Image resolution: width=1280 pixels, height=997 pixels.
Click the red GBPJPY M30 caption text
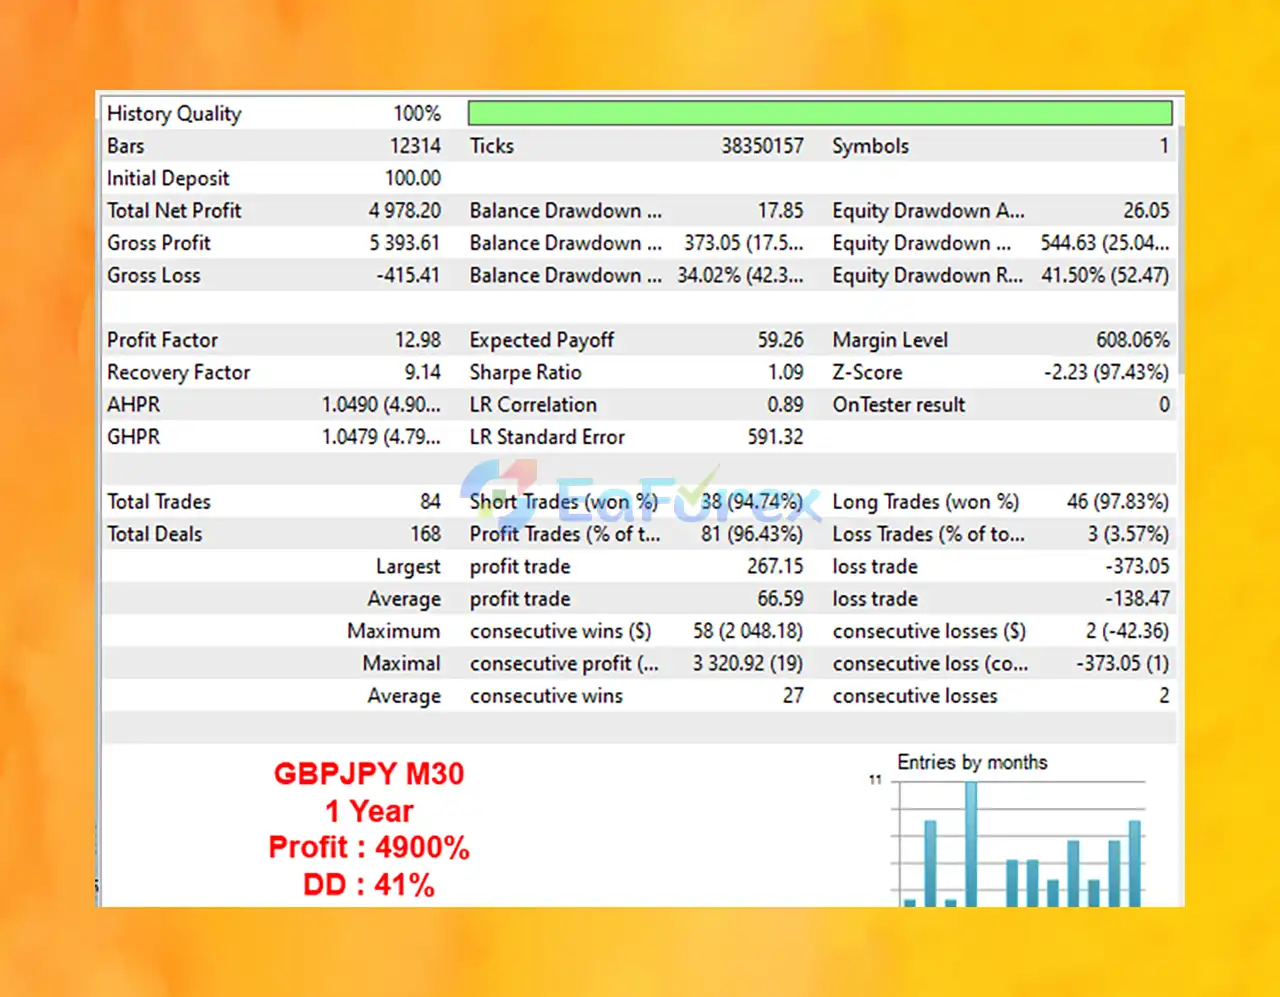click(x=369, y=773)
